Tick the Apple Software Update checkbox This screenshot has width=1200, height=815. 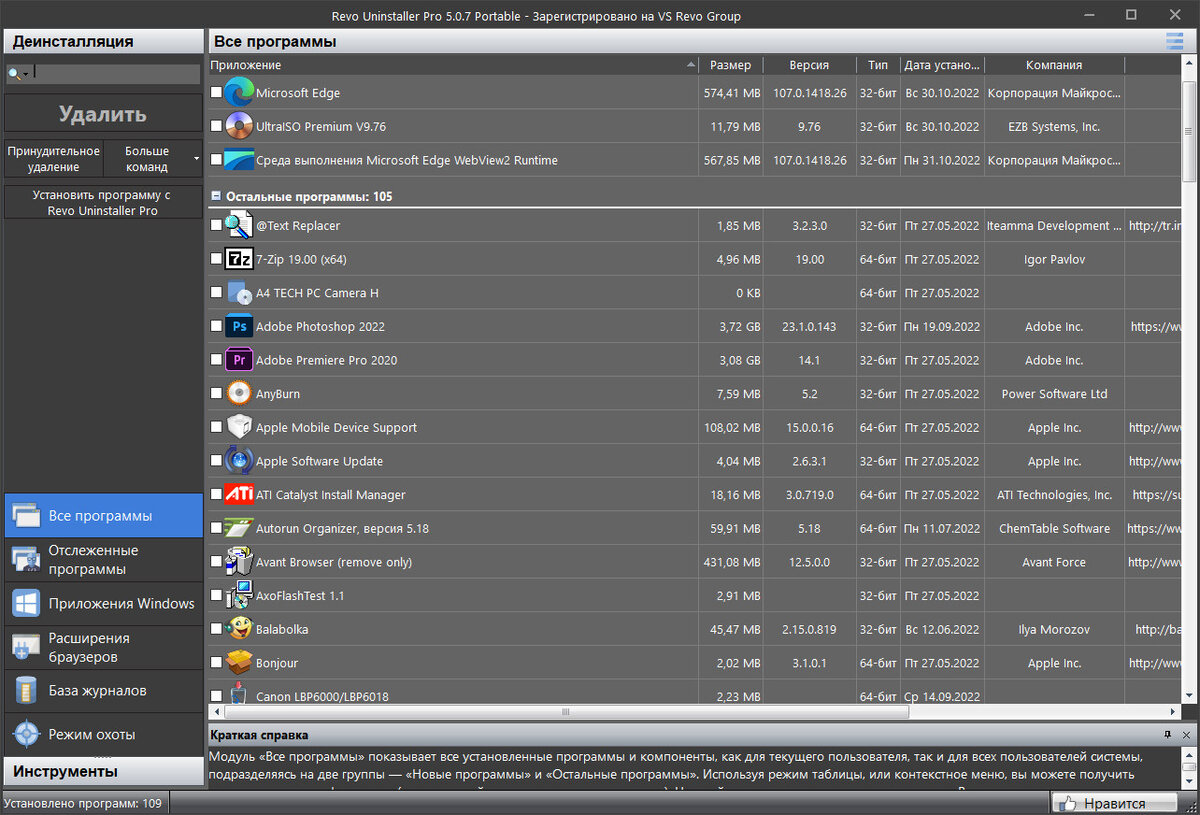(216, 461)
